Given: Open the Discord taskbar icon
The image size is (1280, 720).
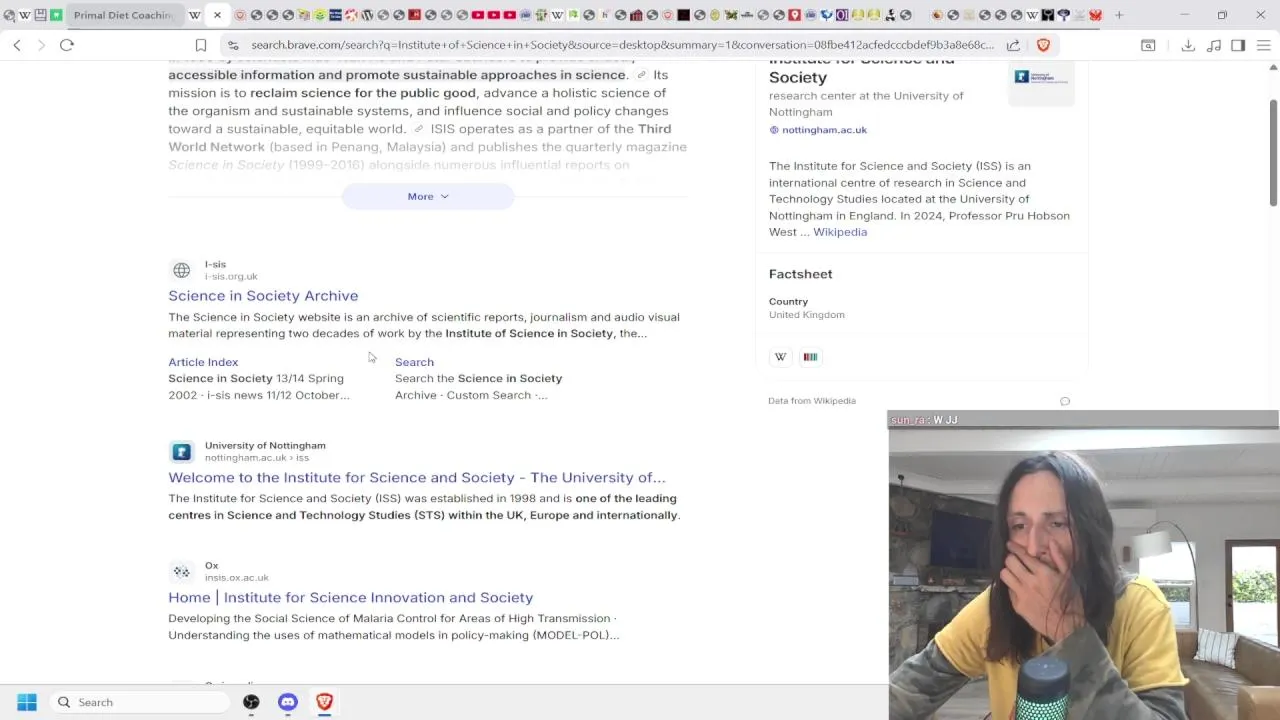Looking at the screenshot, I should pos(288,702).
